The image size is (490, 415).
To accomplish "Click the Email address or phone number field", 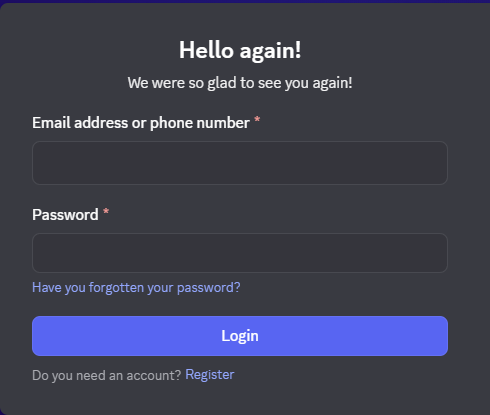I will tap(240, 163).
